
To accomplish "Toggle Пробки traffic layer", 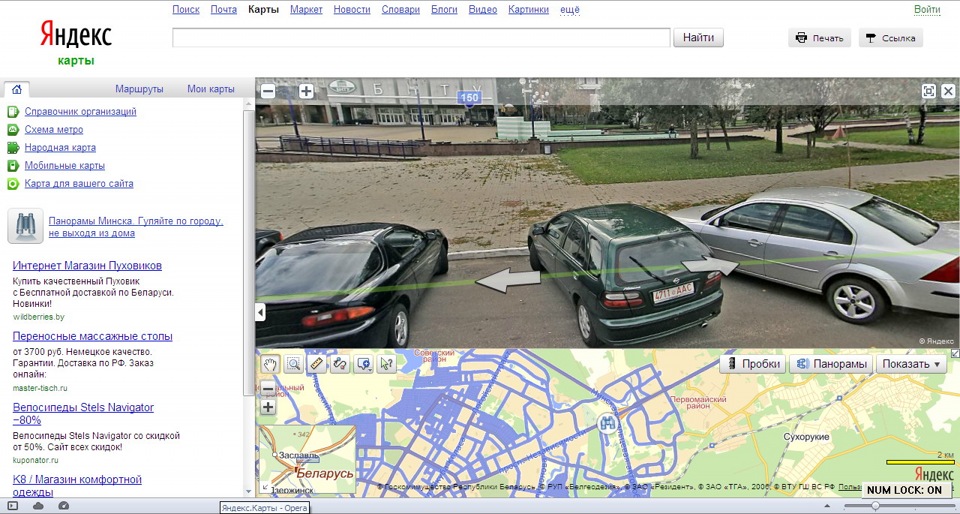I will 752,364.
